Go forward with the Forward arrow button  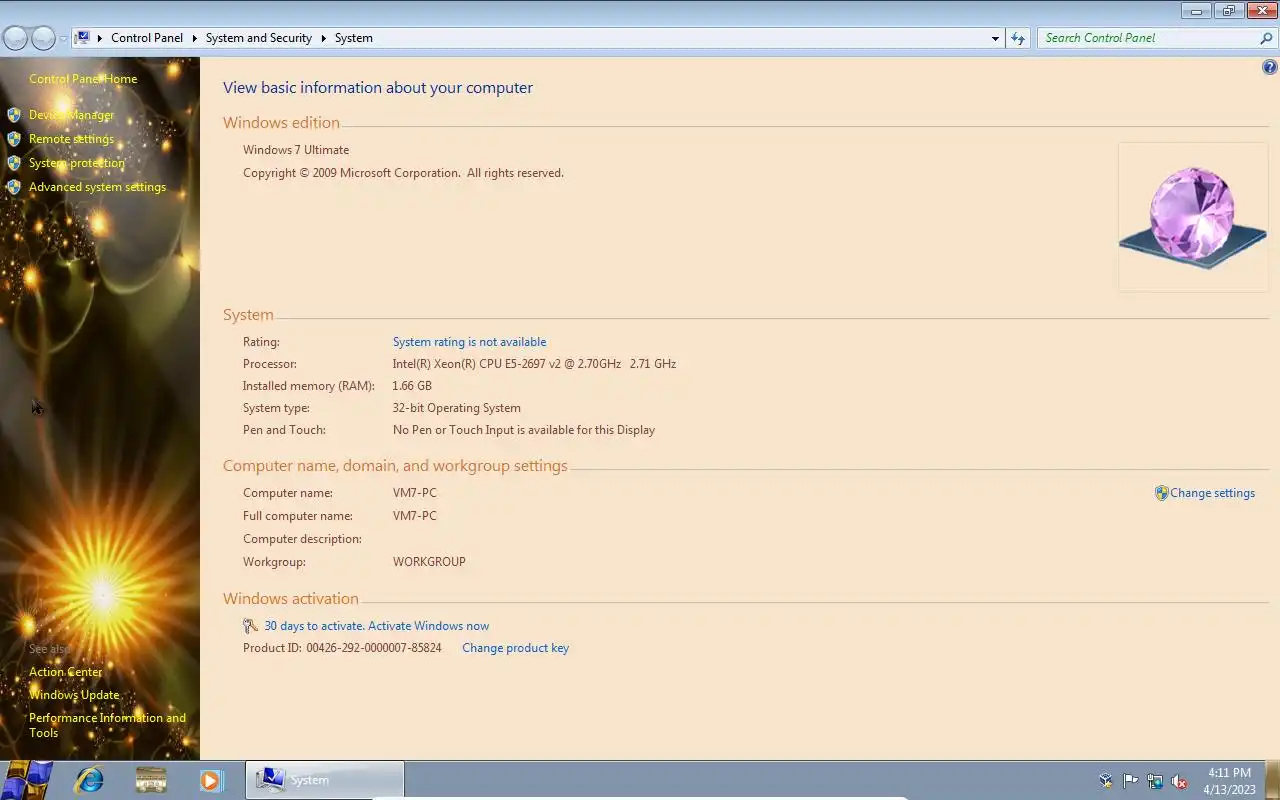pos(43,38)
